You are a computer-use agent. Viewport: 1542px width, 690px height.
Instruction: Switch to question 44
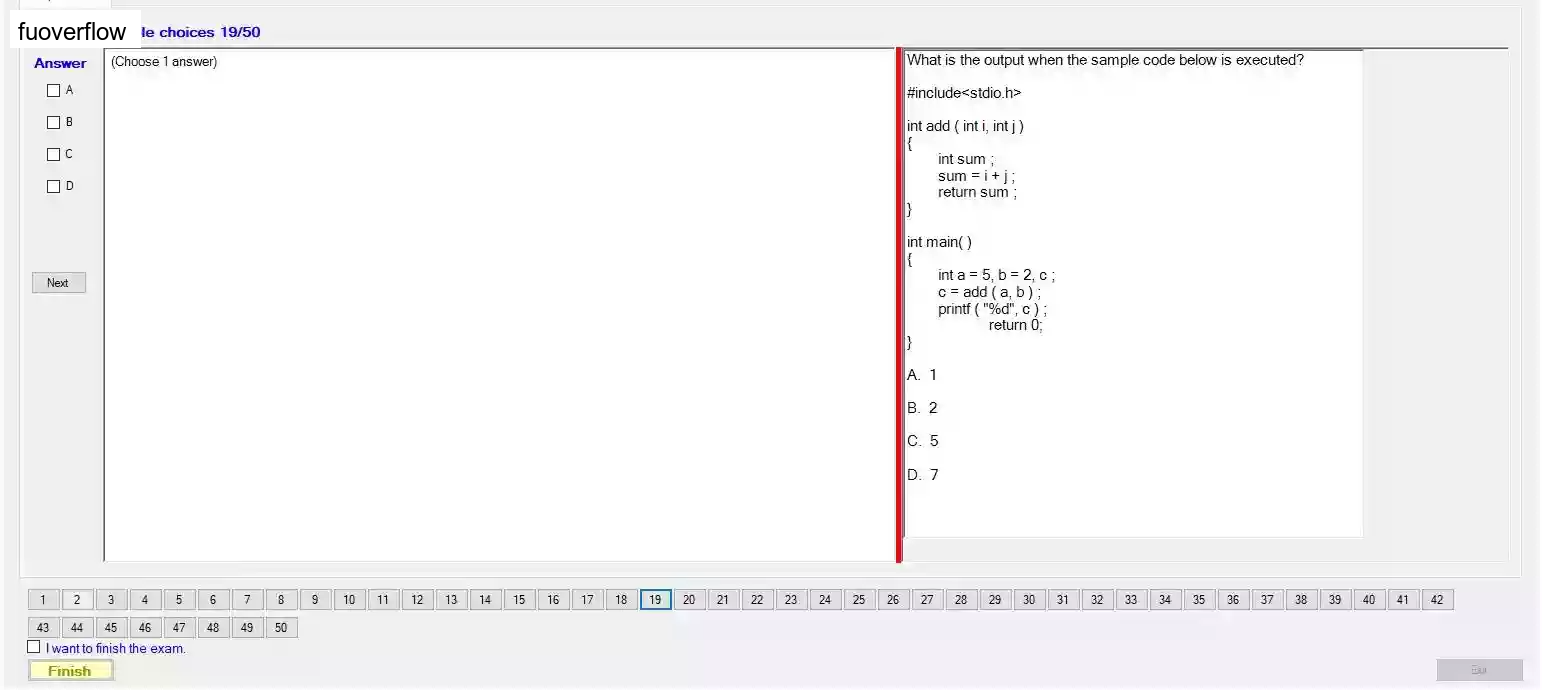[x=77, y=628]
